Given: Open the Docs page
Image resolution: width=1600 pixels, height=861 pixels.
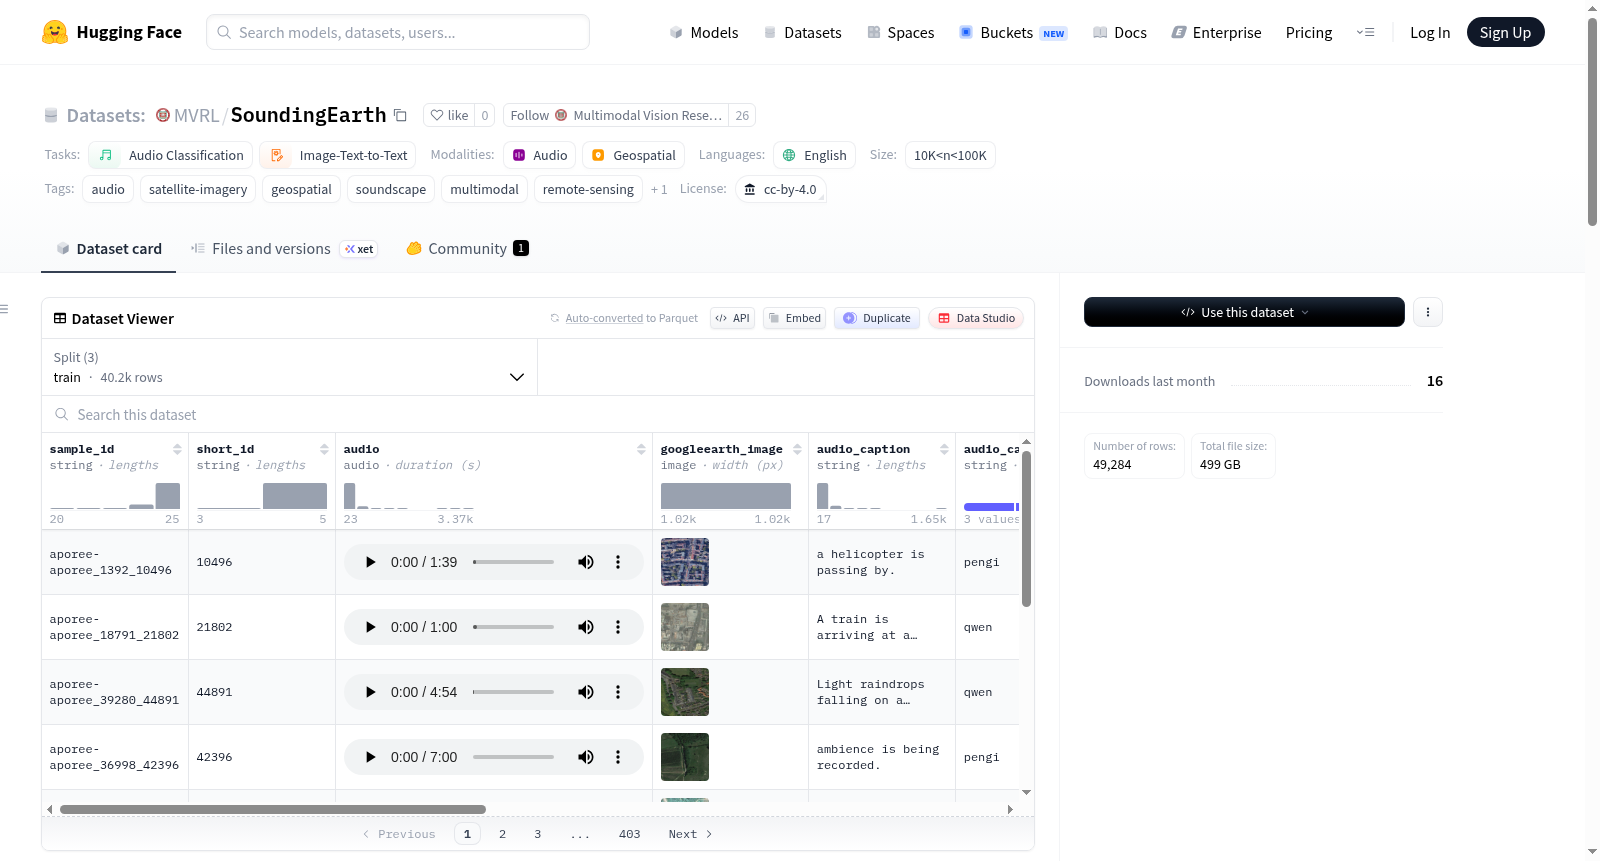Looking at the screenshot, I should coord(1119,33).
